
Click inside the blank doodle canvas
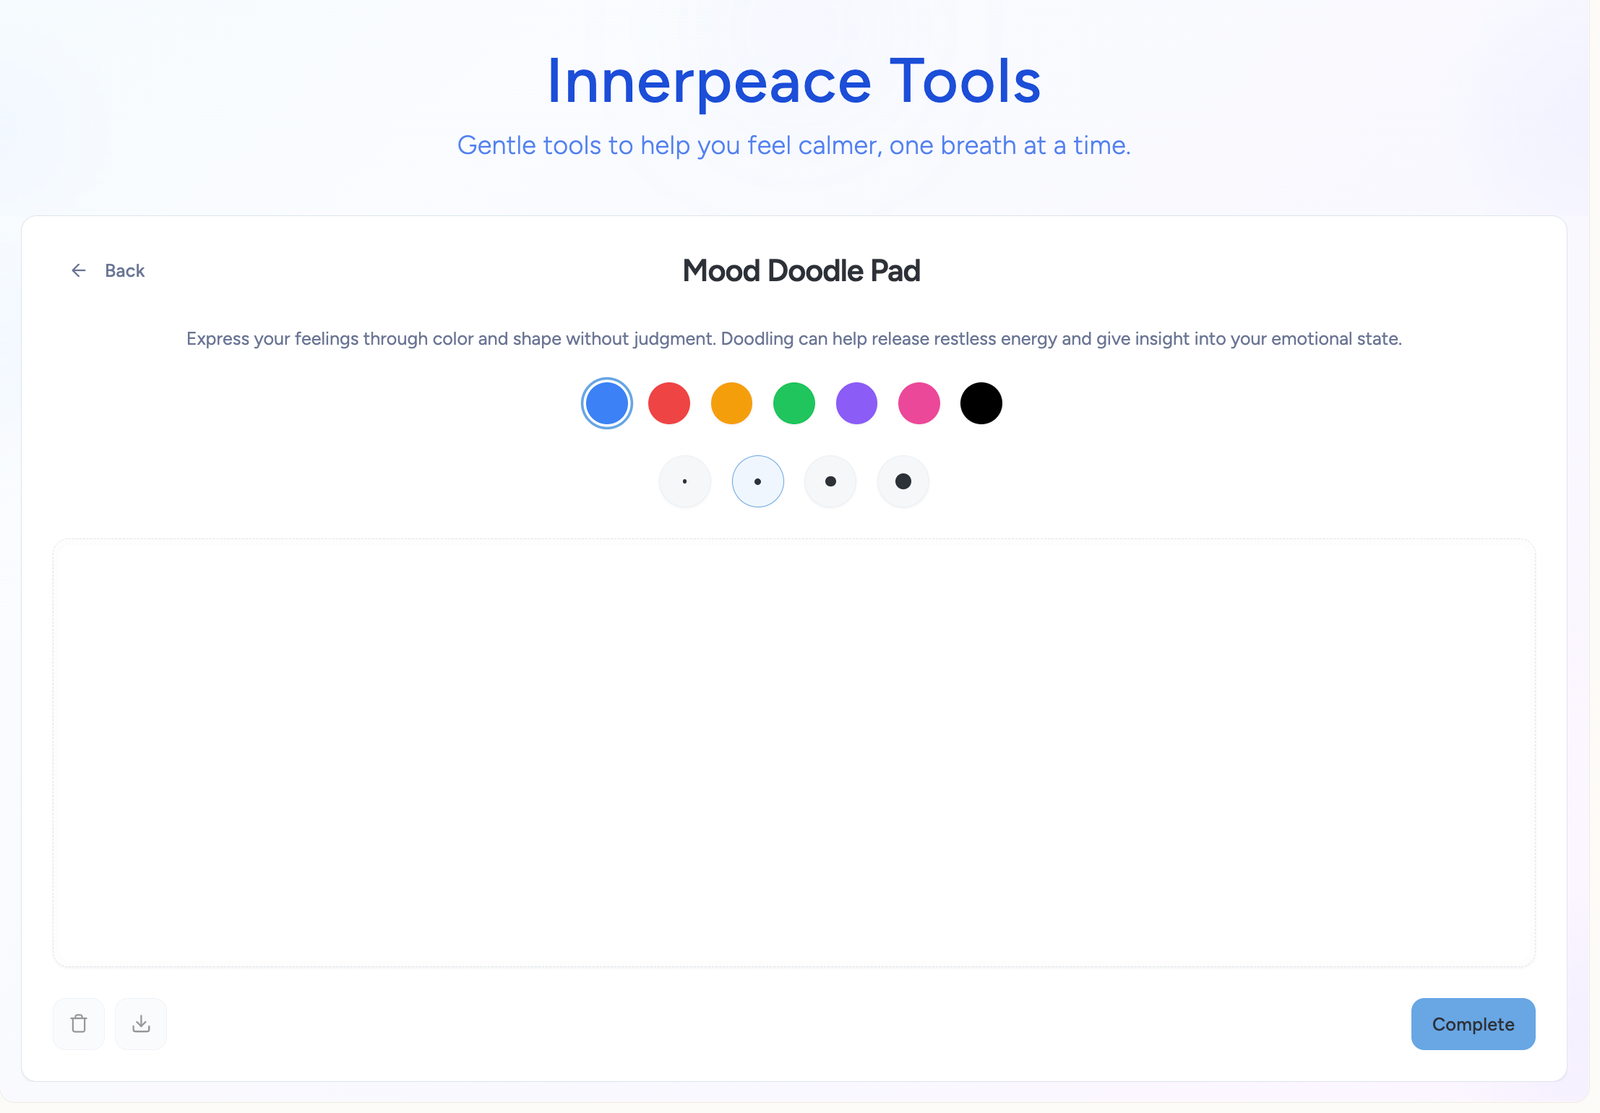794,752
